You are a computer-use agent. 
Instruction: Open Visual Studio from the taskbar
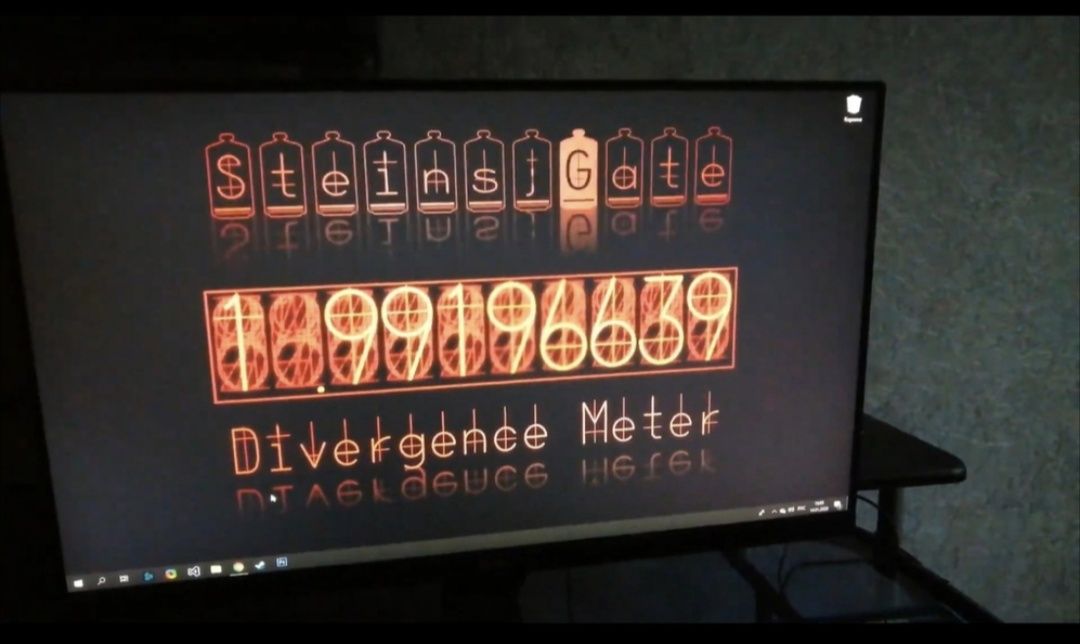(194, 571)
